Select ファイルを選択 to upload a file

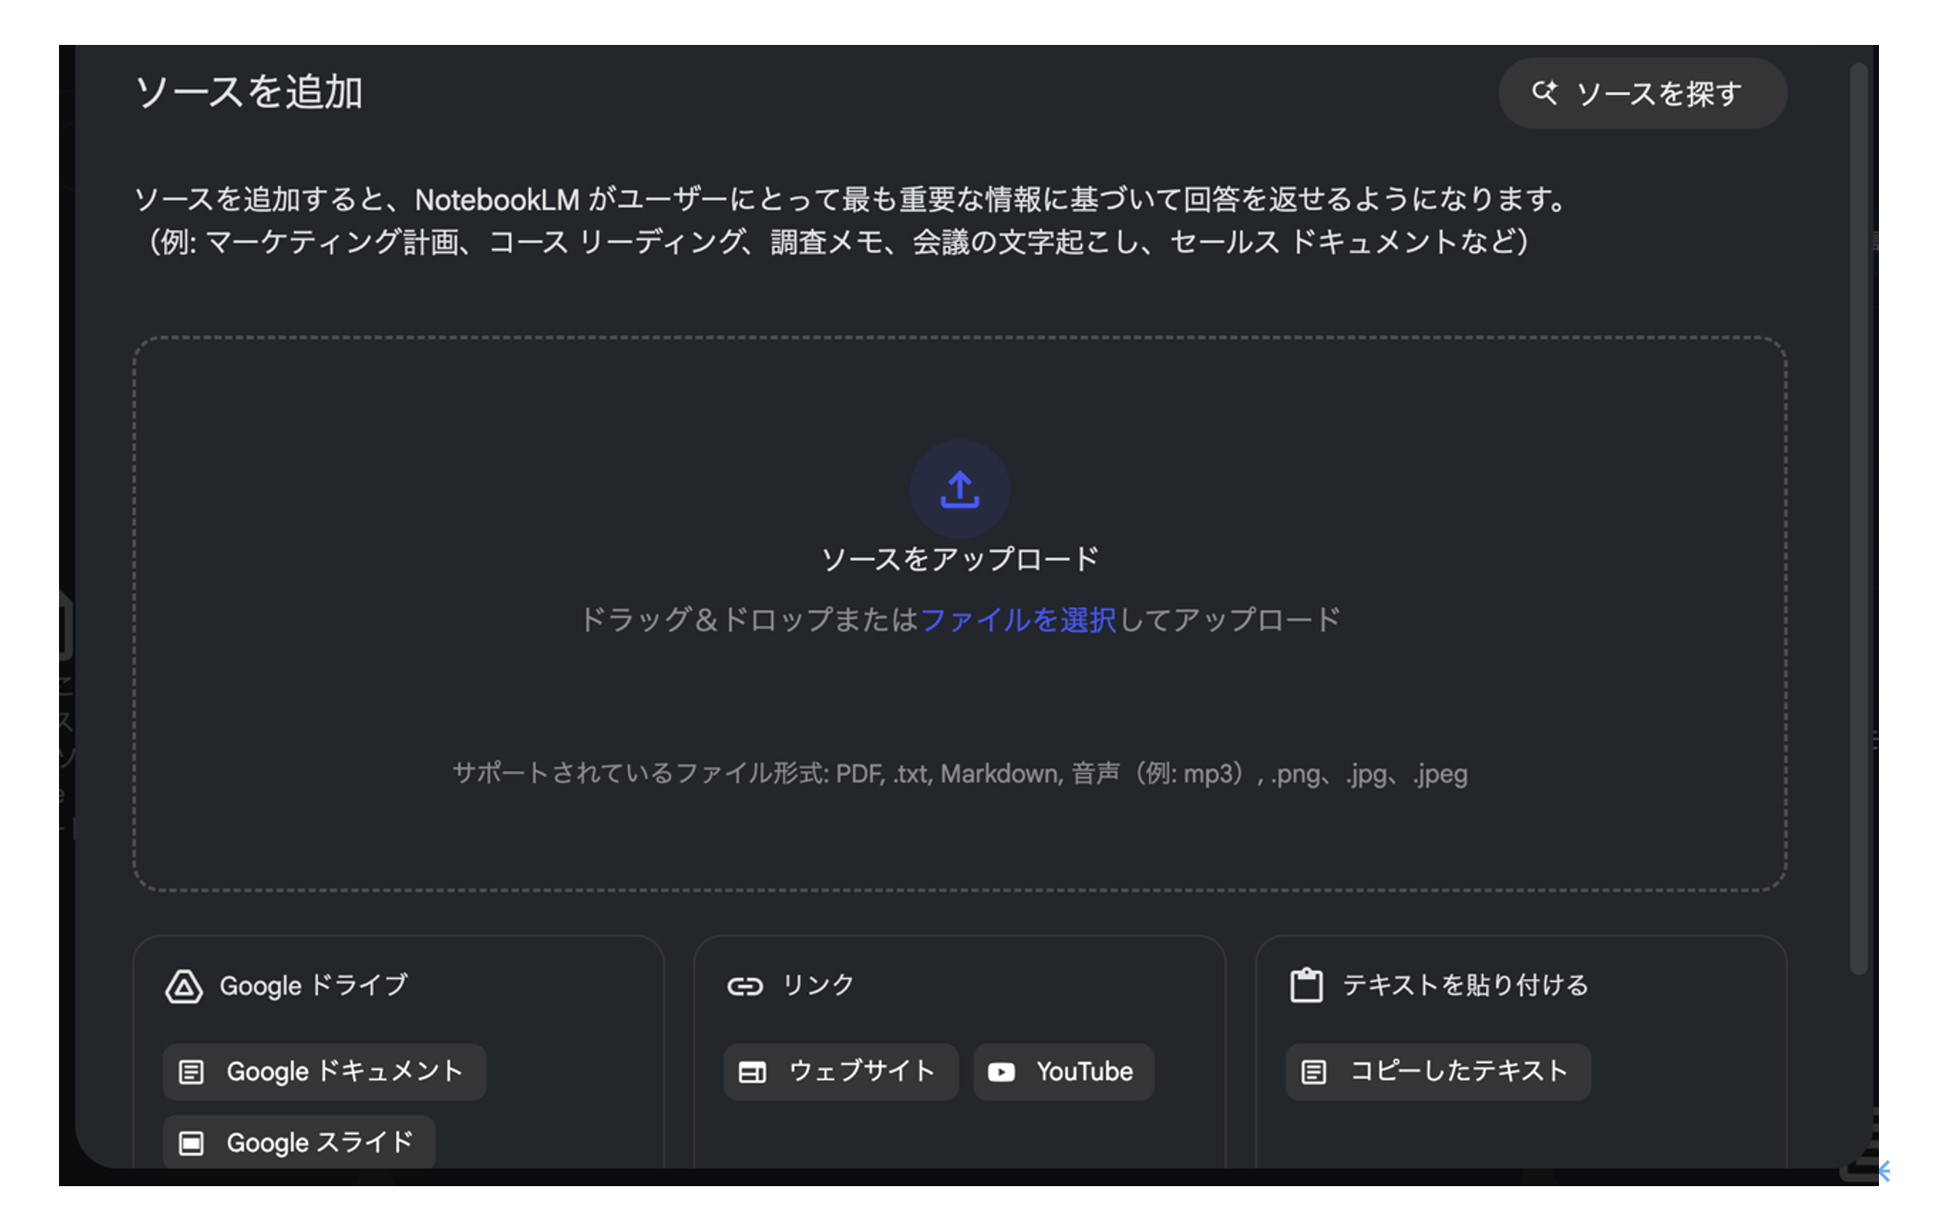[x=1020, y=620]
